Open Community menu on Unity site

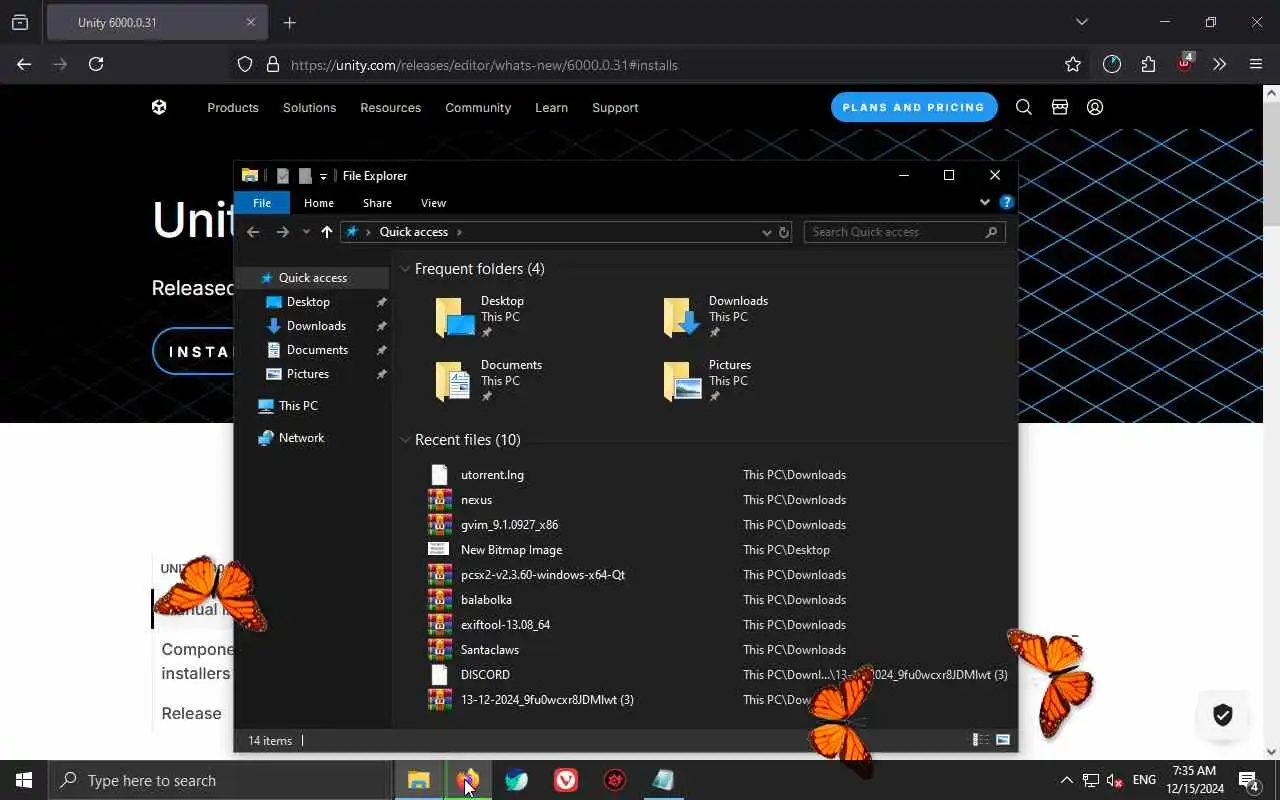click(478, 108)
